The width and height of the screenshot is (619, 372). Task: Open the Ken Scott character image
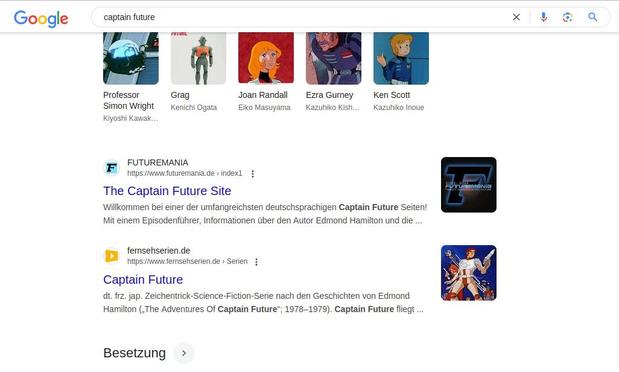[401, 58]
